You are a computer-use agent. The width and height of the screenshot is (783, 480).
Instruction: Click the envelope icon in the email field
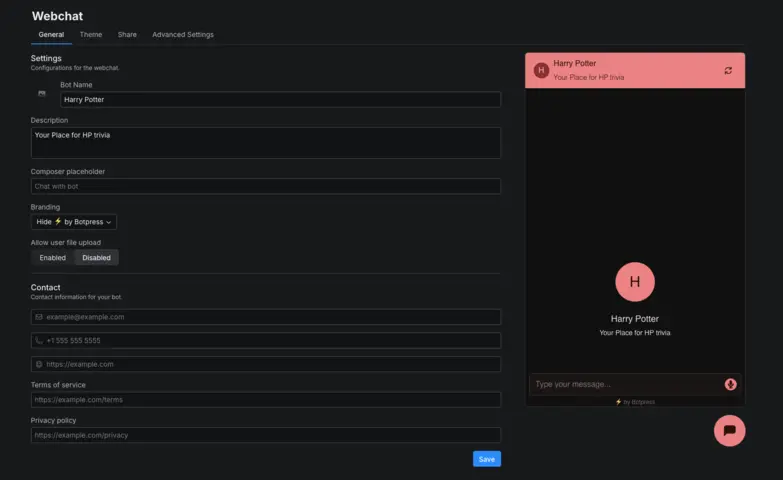pos(39,317)
